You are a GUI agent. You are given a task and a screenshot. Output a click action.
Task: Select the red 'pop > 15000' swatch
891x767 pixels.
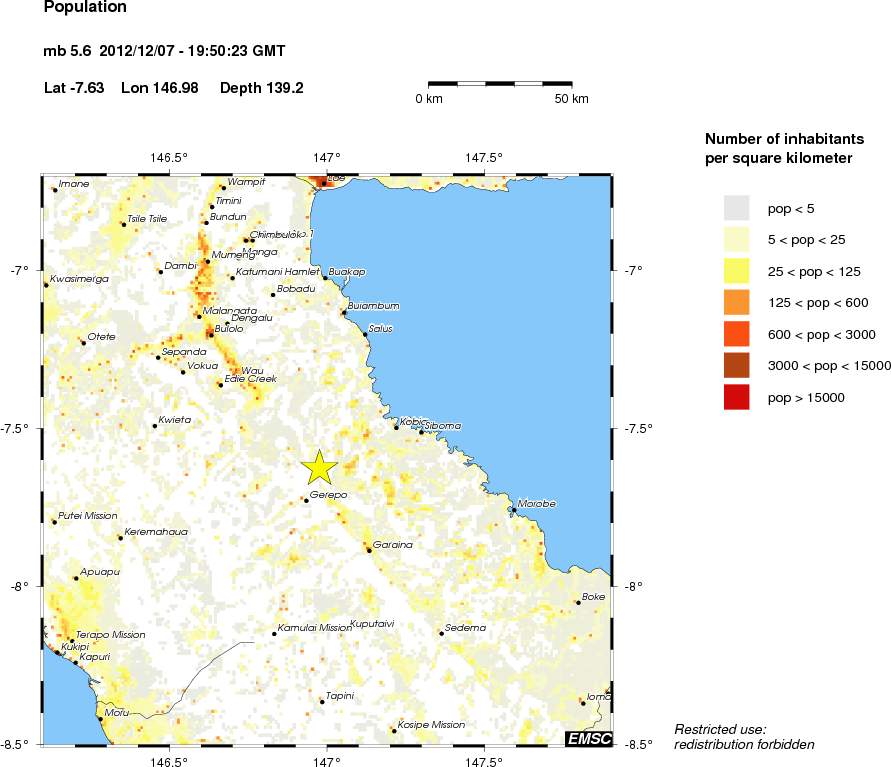736,397
